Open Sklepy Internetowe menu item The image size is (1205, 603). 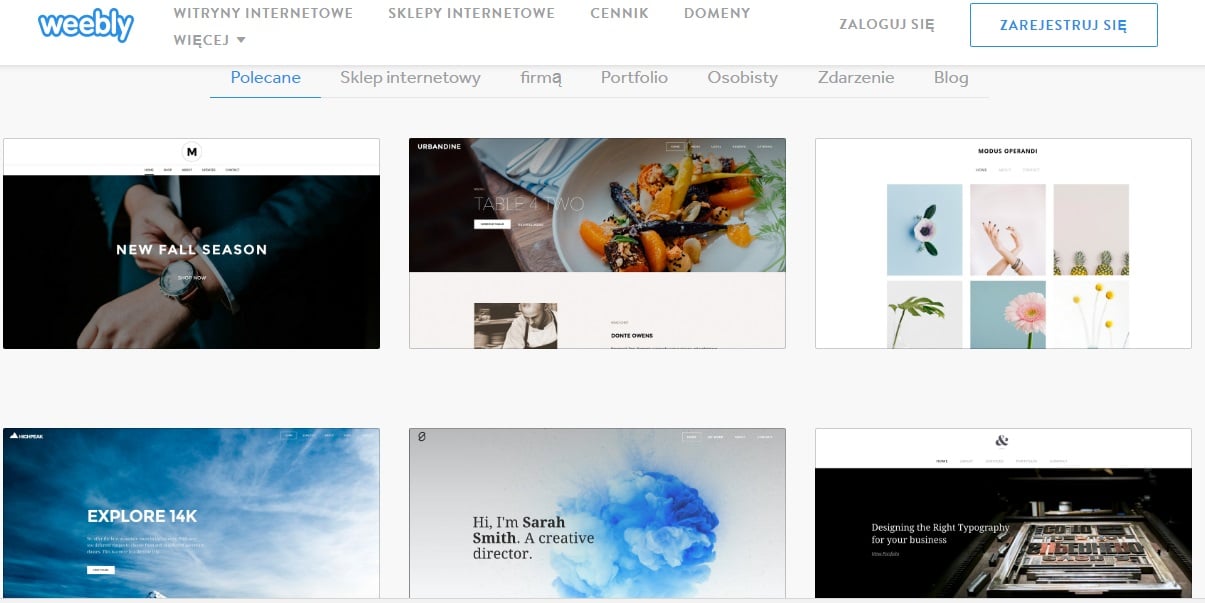(x=471, y=14)
